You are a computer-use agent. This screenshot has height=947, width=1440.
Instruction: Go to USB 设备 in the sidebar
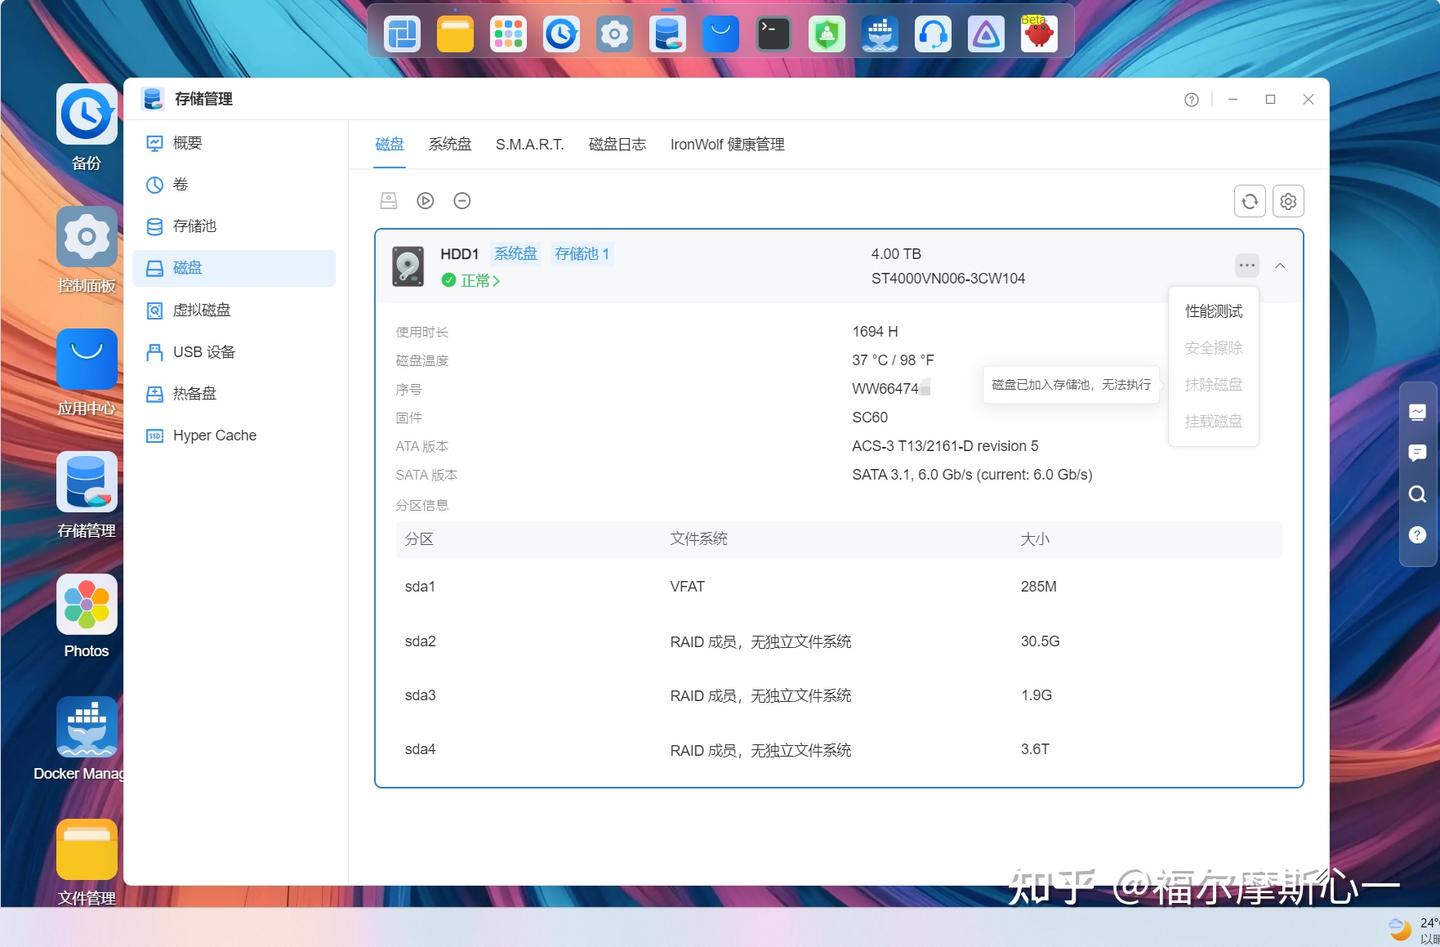coord(234,352)
